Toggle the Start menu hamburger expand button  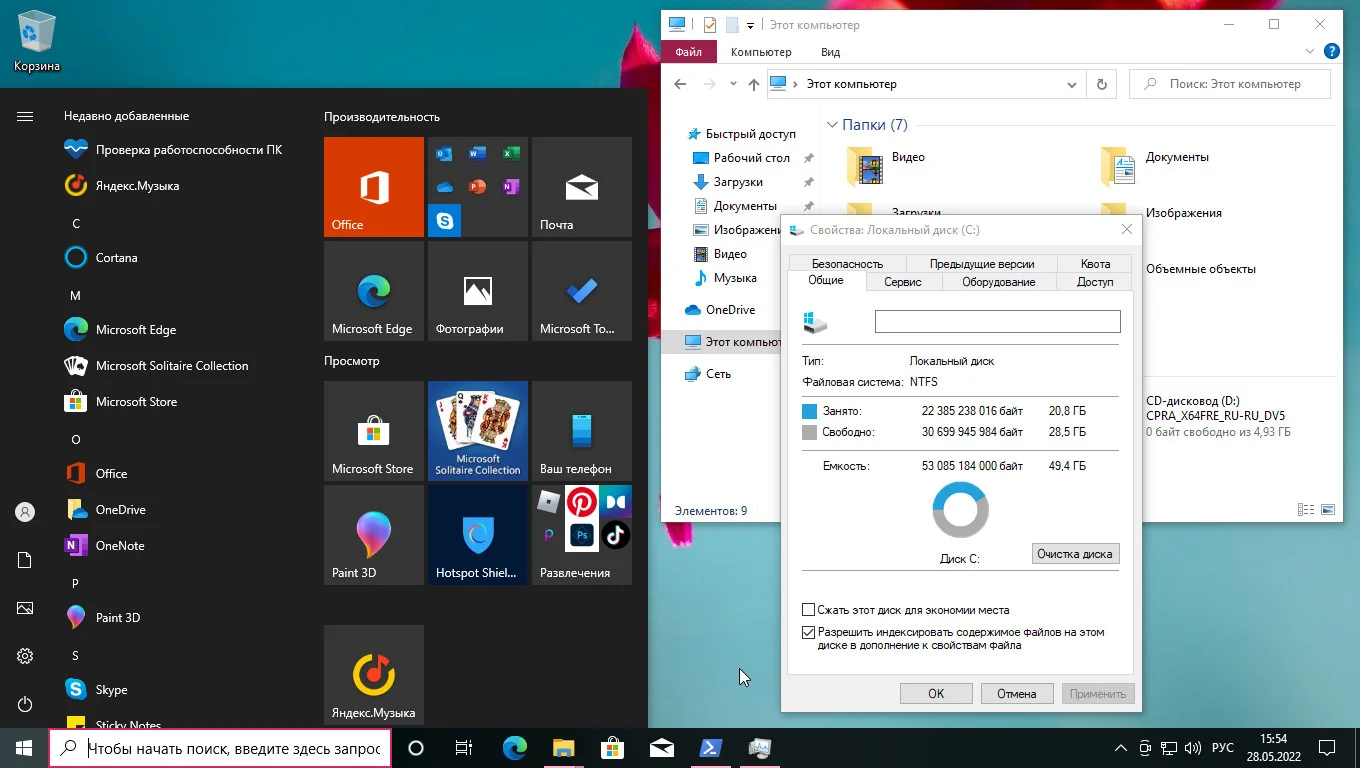click(25, 117)
